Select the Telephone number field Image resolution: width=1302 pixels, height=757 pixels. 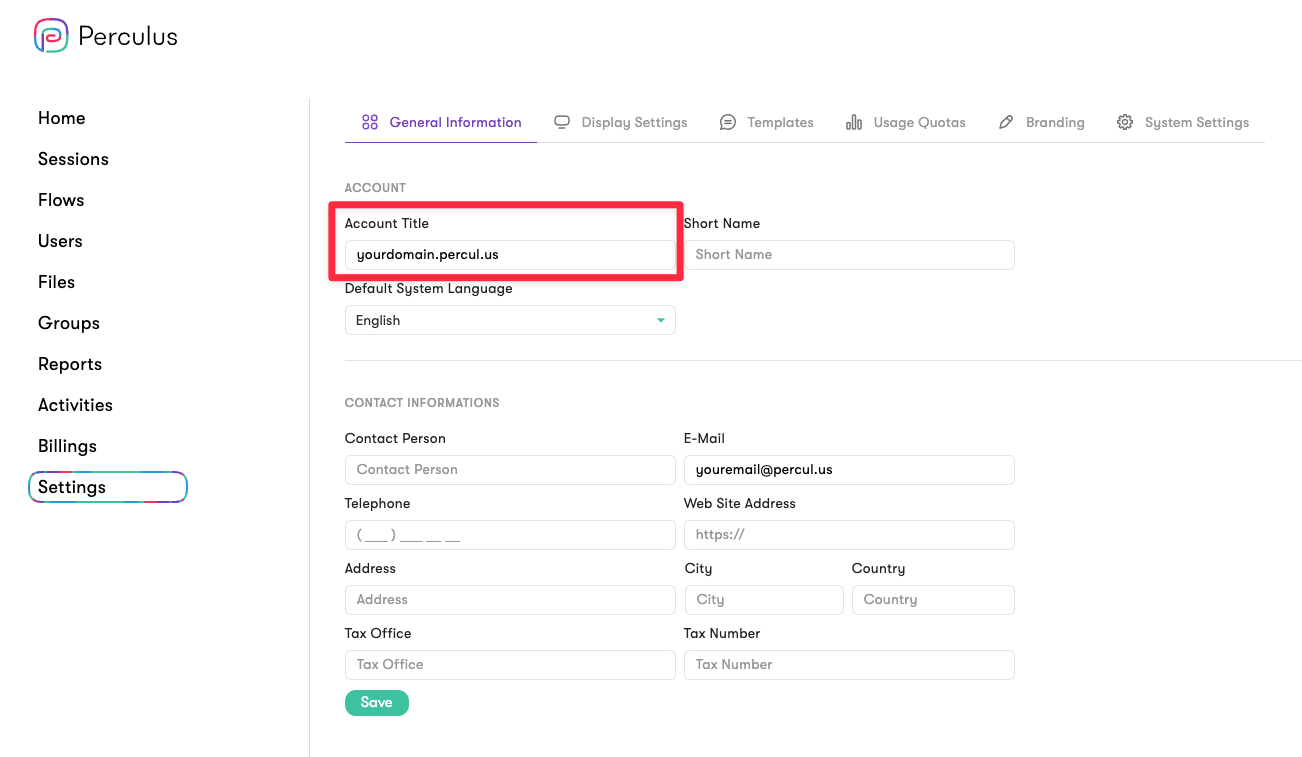(510, 535)
